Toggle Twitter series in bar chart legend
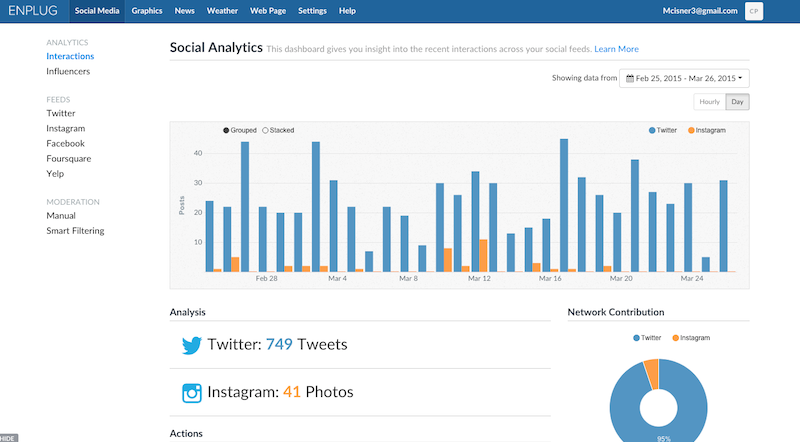This screenshot has width=800, height=442. pos(663,130)
